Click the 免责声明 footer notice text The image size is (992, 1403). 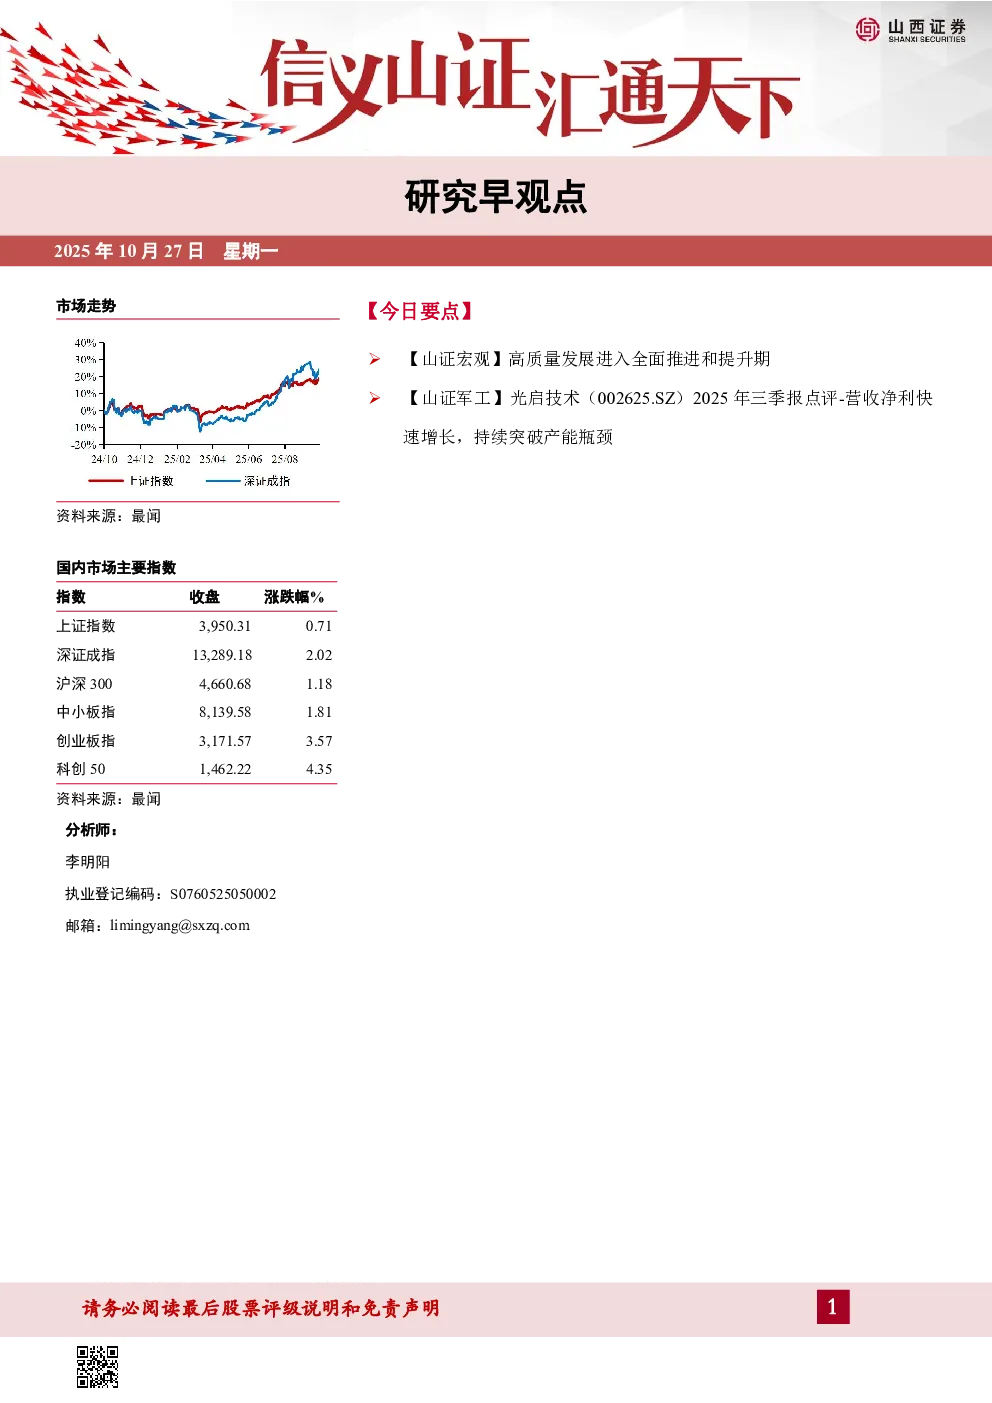pos(261,1308)
